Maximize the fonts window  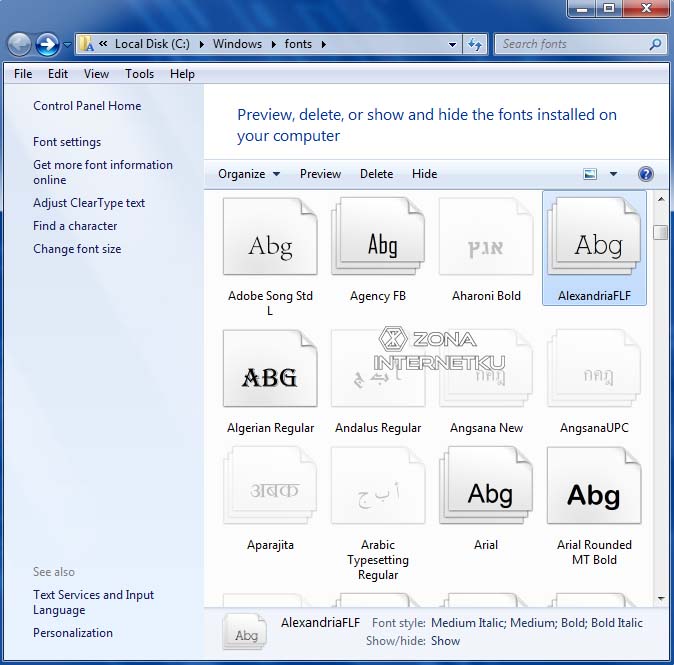(609, 9)
